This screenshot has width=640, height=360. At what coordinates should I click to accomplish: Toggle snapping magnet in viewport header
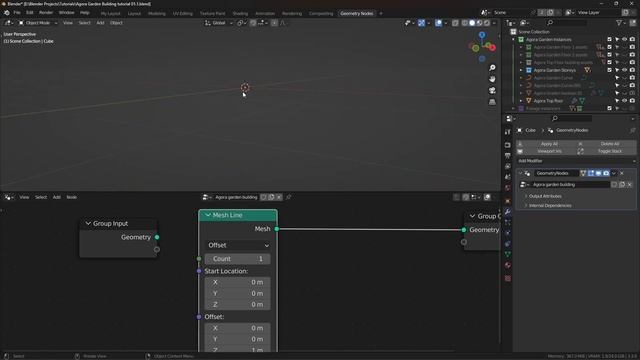pos(253,23)
